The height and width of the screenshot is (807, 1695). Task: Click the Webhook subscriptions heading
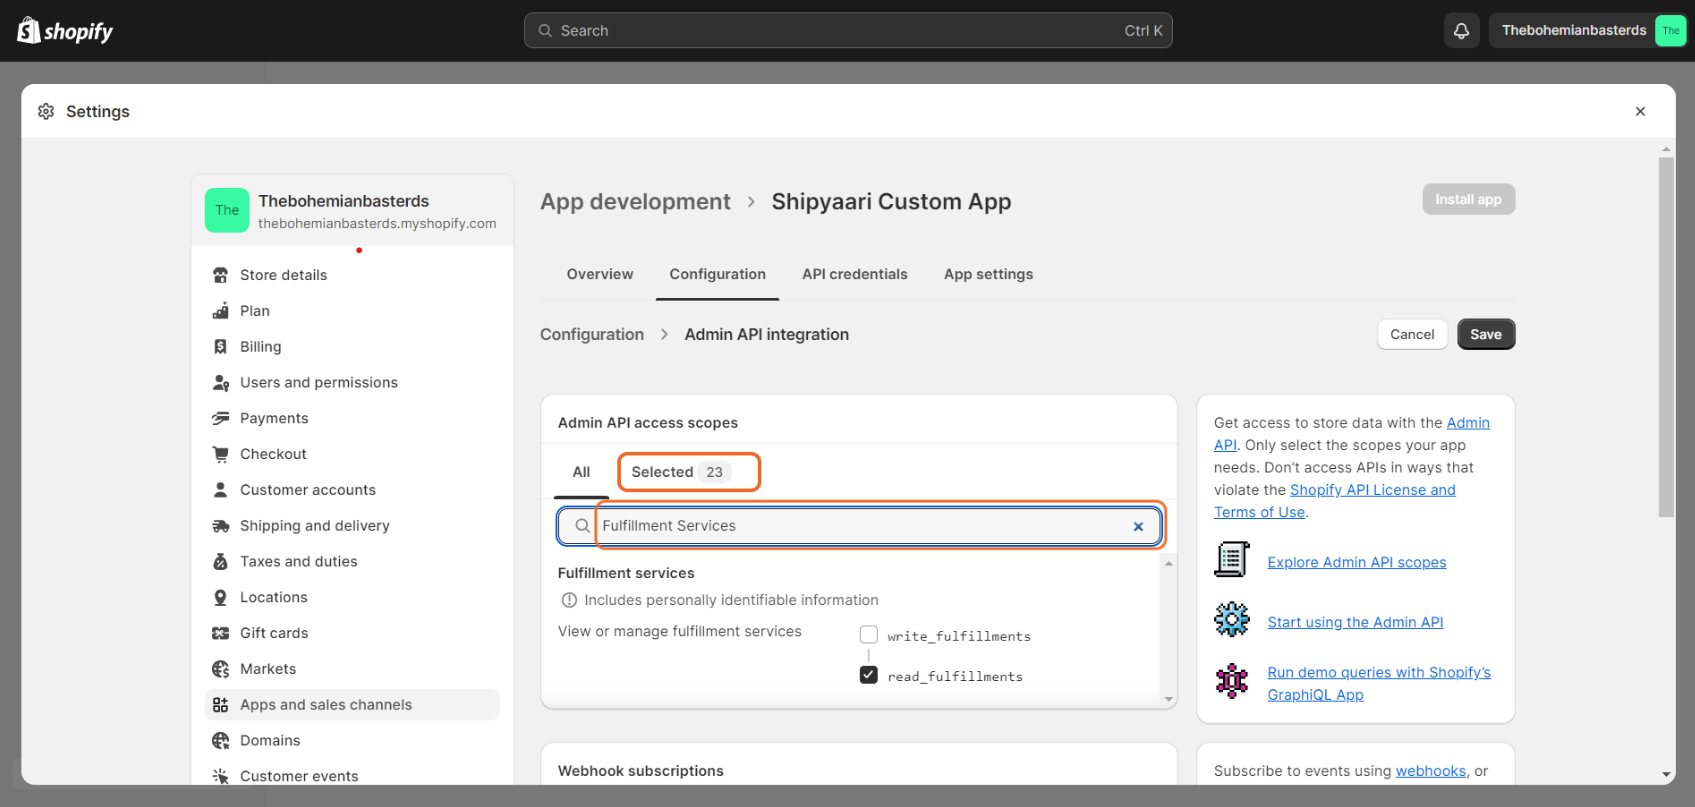point(641,771)
